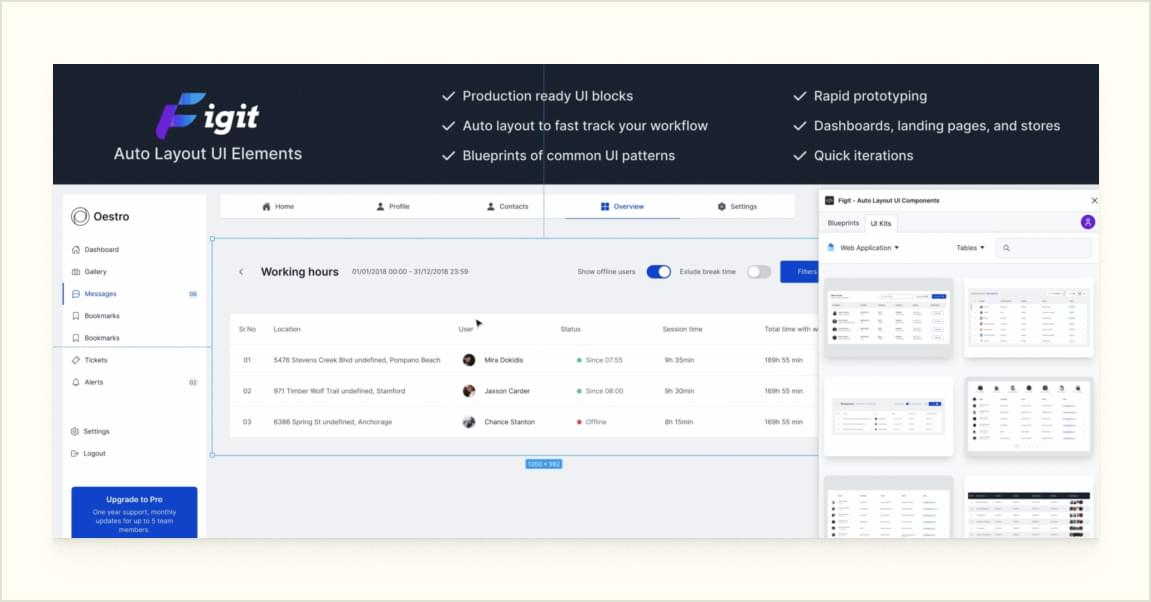Disable the Show offline users toggle

tap(658, 272)
